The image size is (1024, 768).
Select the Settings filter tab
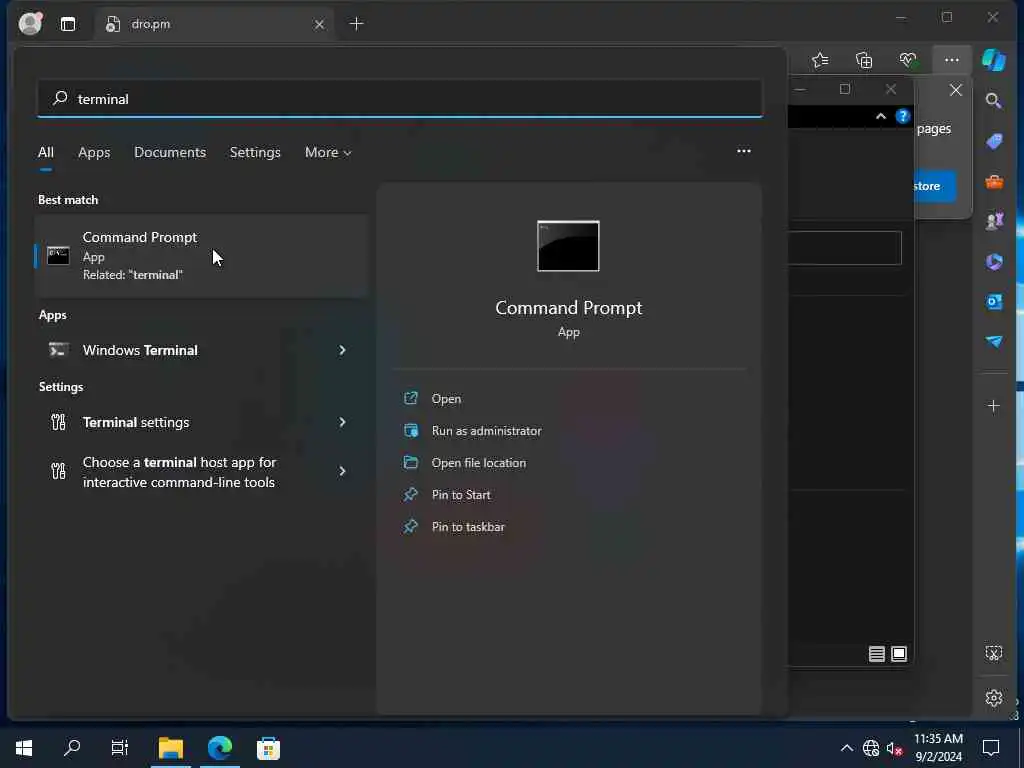[255, 152]
